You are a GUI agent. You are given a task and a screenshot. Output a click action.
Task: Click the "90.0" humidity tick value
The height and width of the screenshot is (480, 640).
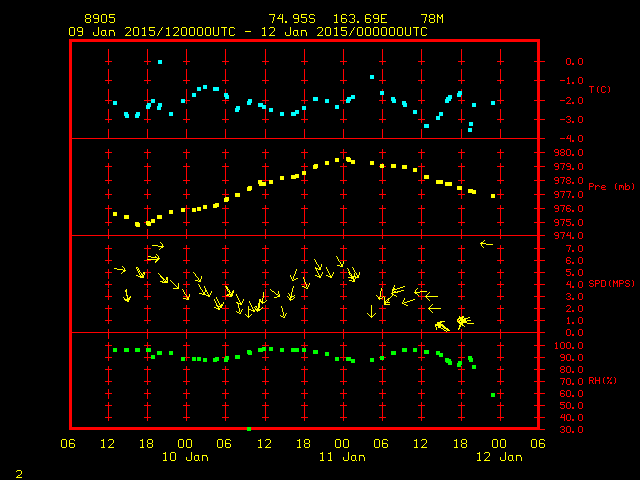[571, 358]
